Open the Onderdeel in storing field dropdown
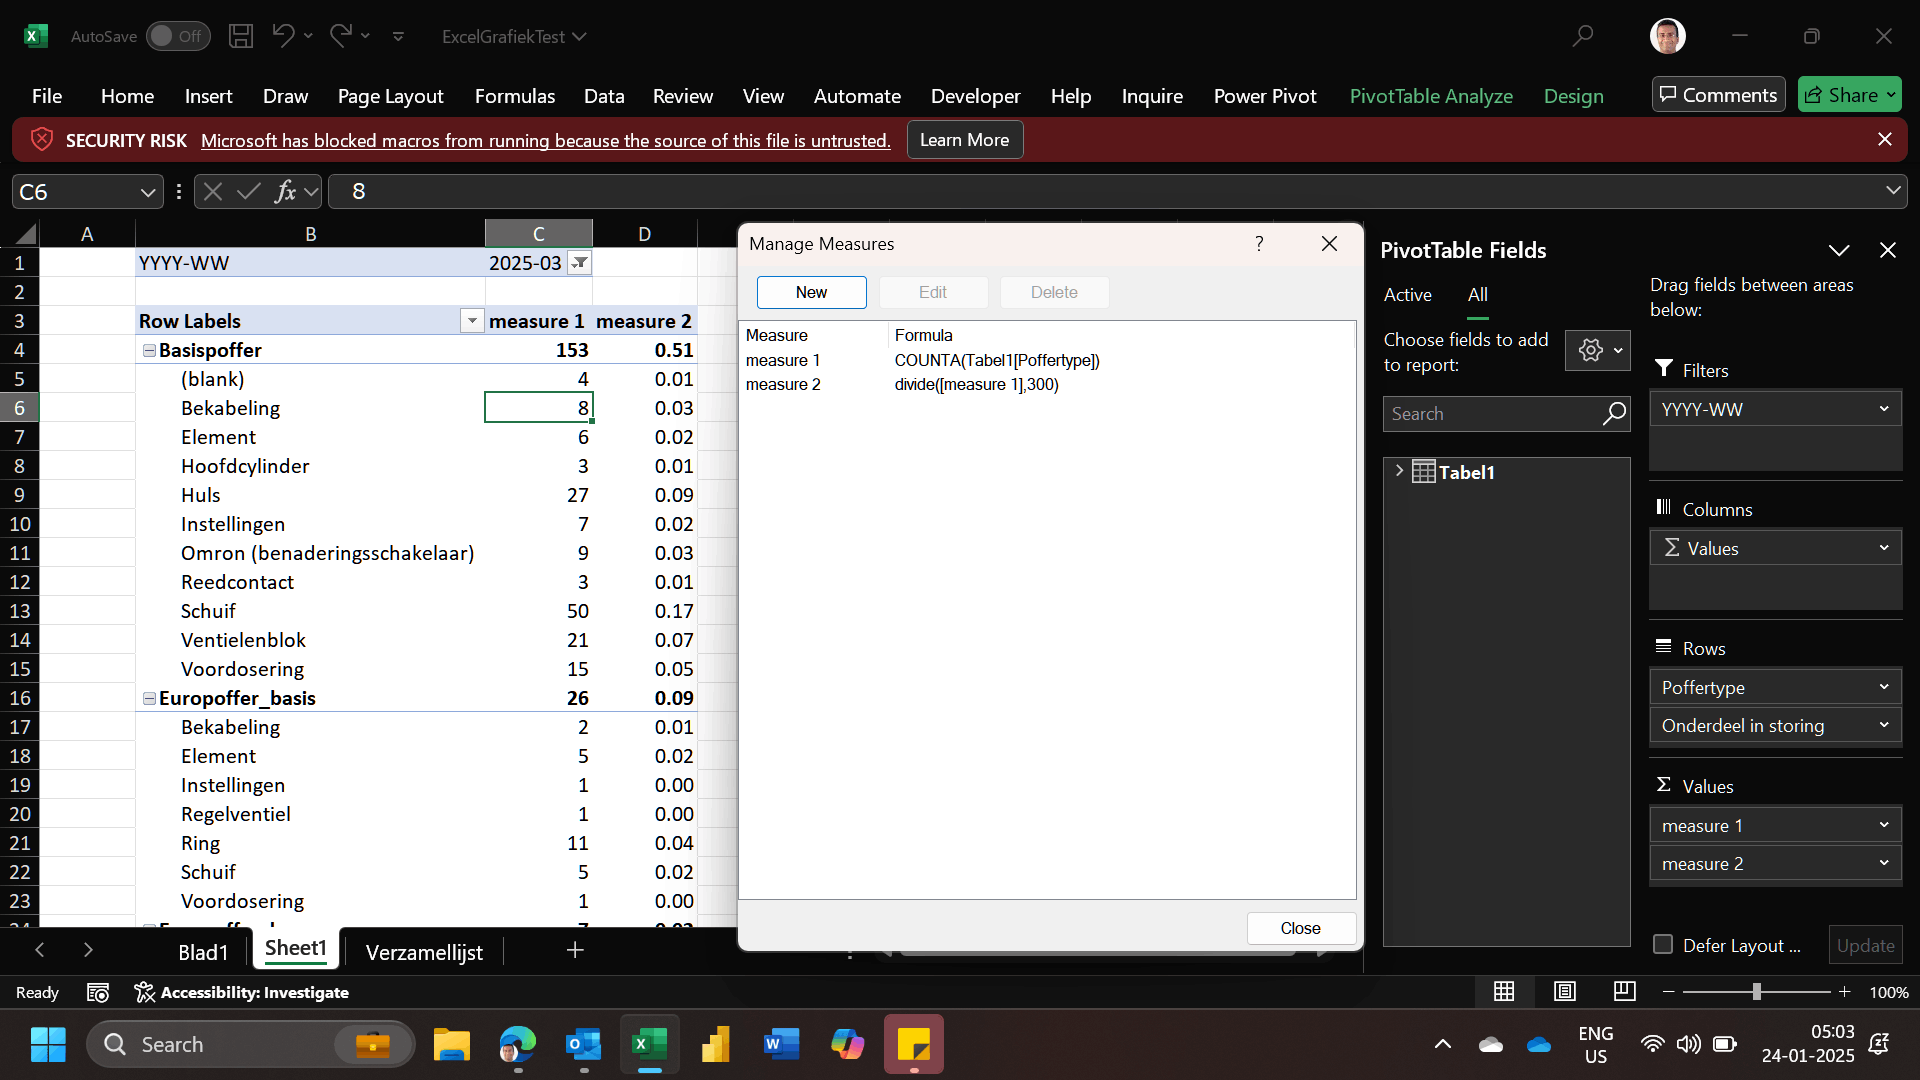 click(x=1884, y=725)
